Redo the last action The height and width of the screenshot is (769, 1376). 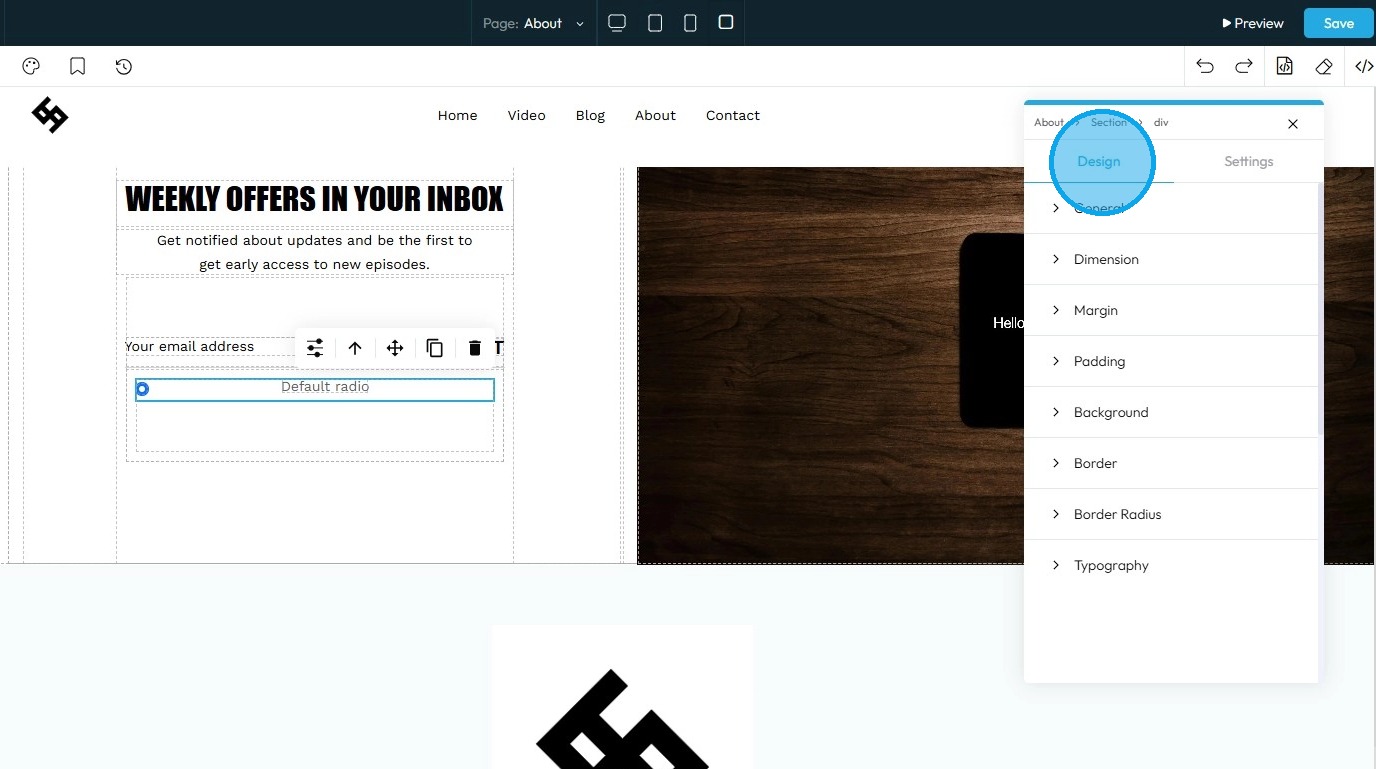click(x=1244, y=67)
